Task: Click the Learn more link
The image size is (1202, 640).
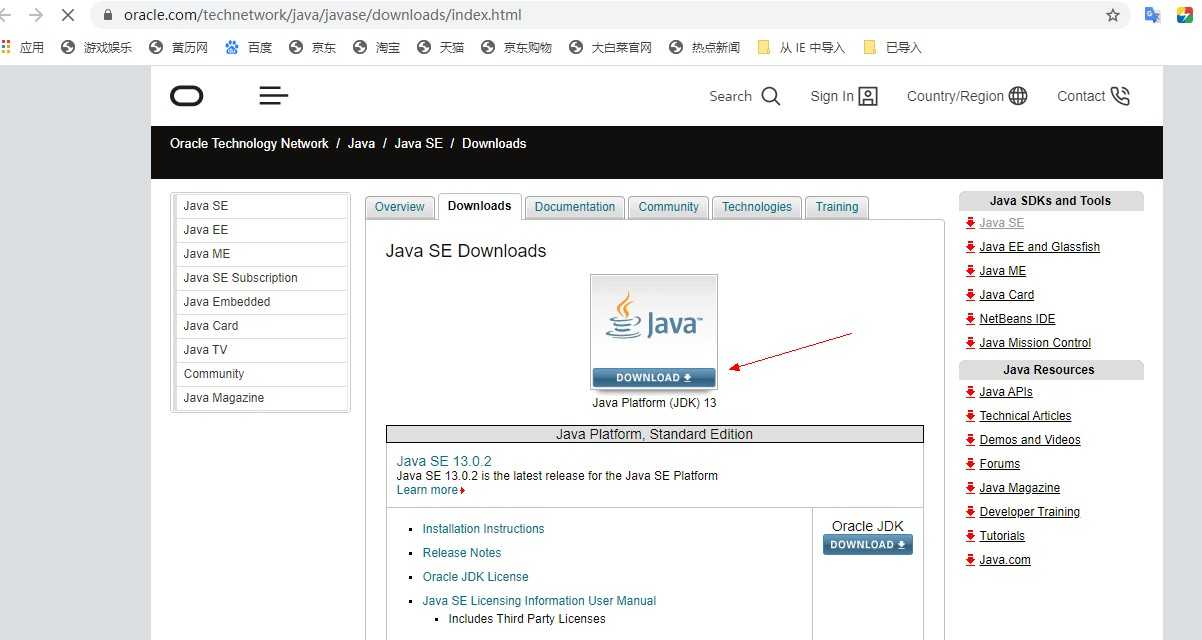Action: 427,490
